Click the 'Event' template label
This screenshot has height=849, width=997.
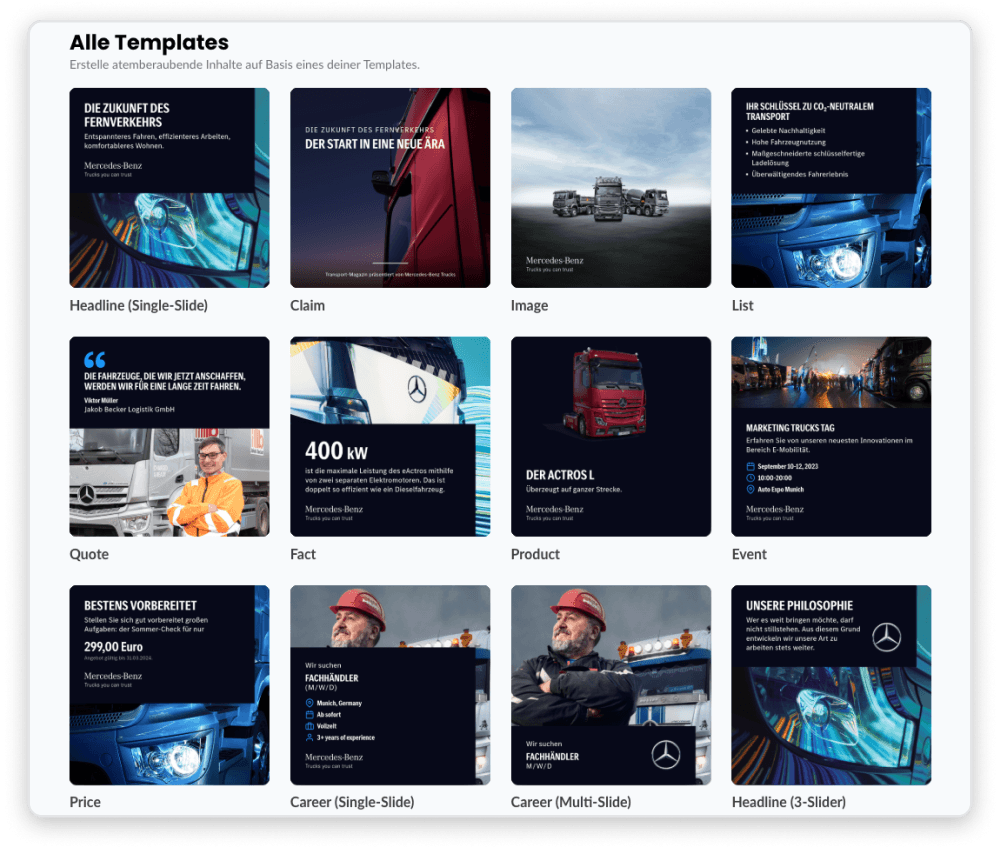point(749,555)
